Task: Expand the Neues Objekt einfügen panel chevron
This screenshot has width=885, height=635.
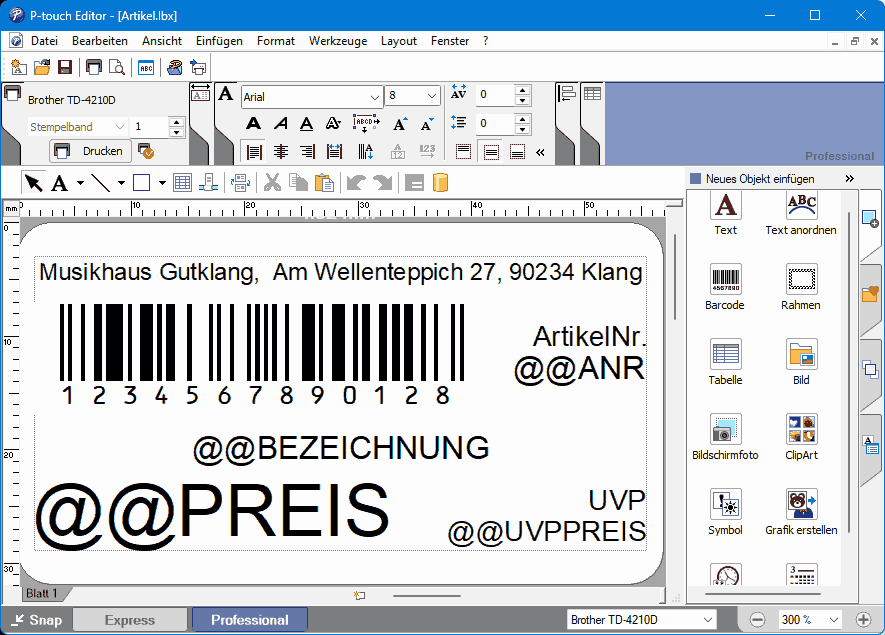Action: [x=849, y=178]
